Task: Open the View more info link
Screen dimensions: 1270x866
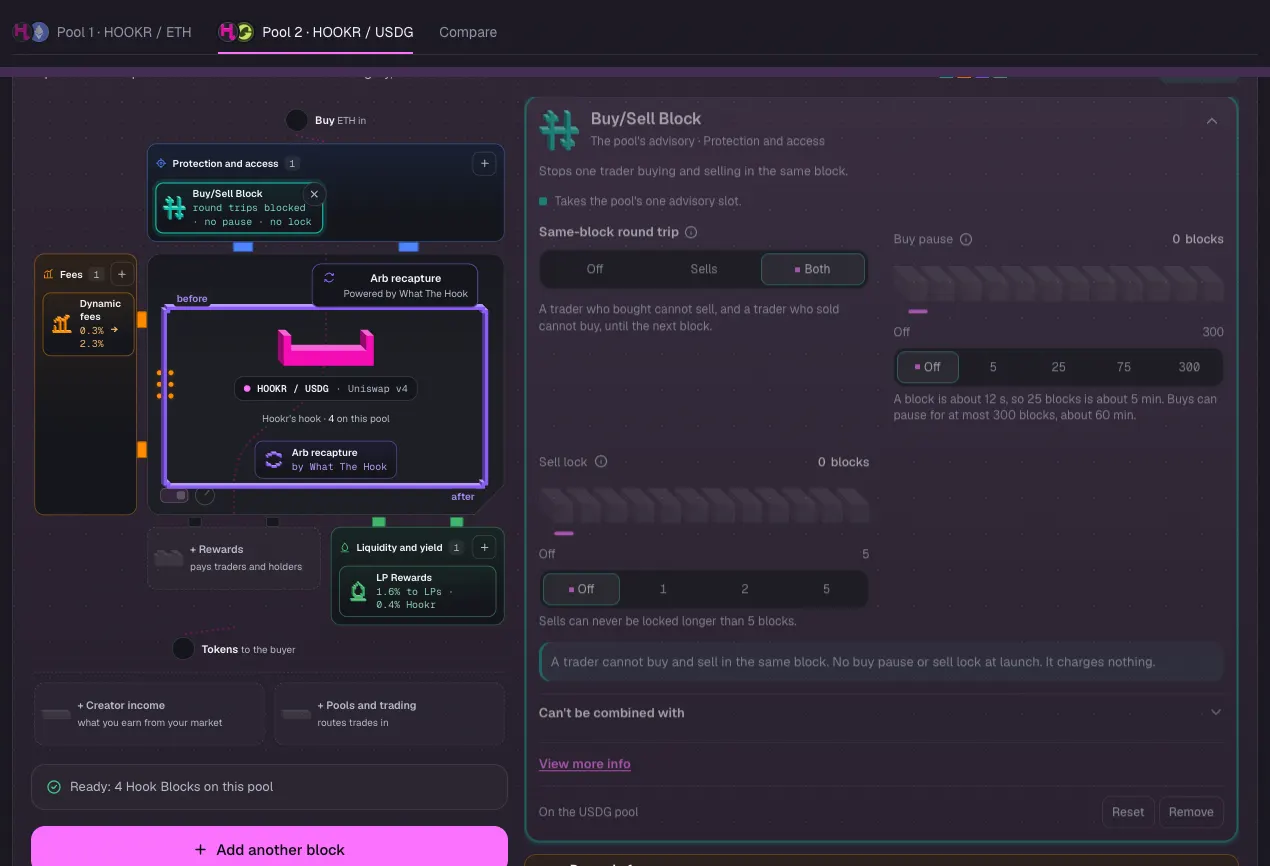Action: click(585, 764)
